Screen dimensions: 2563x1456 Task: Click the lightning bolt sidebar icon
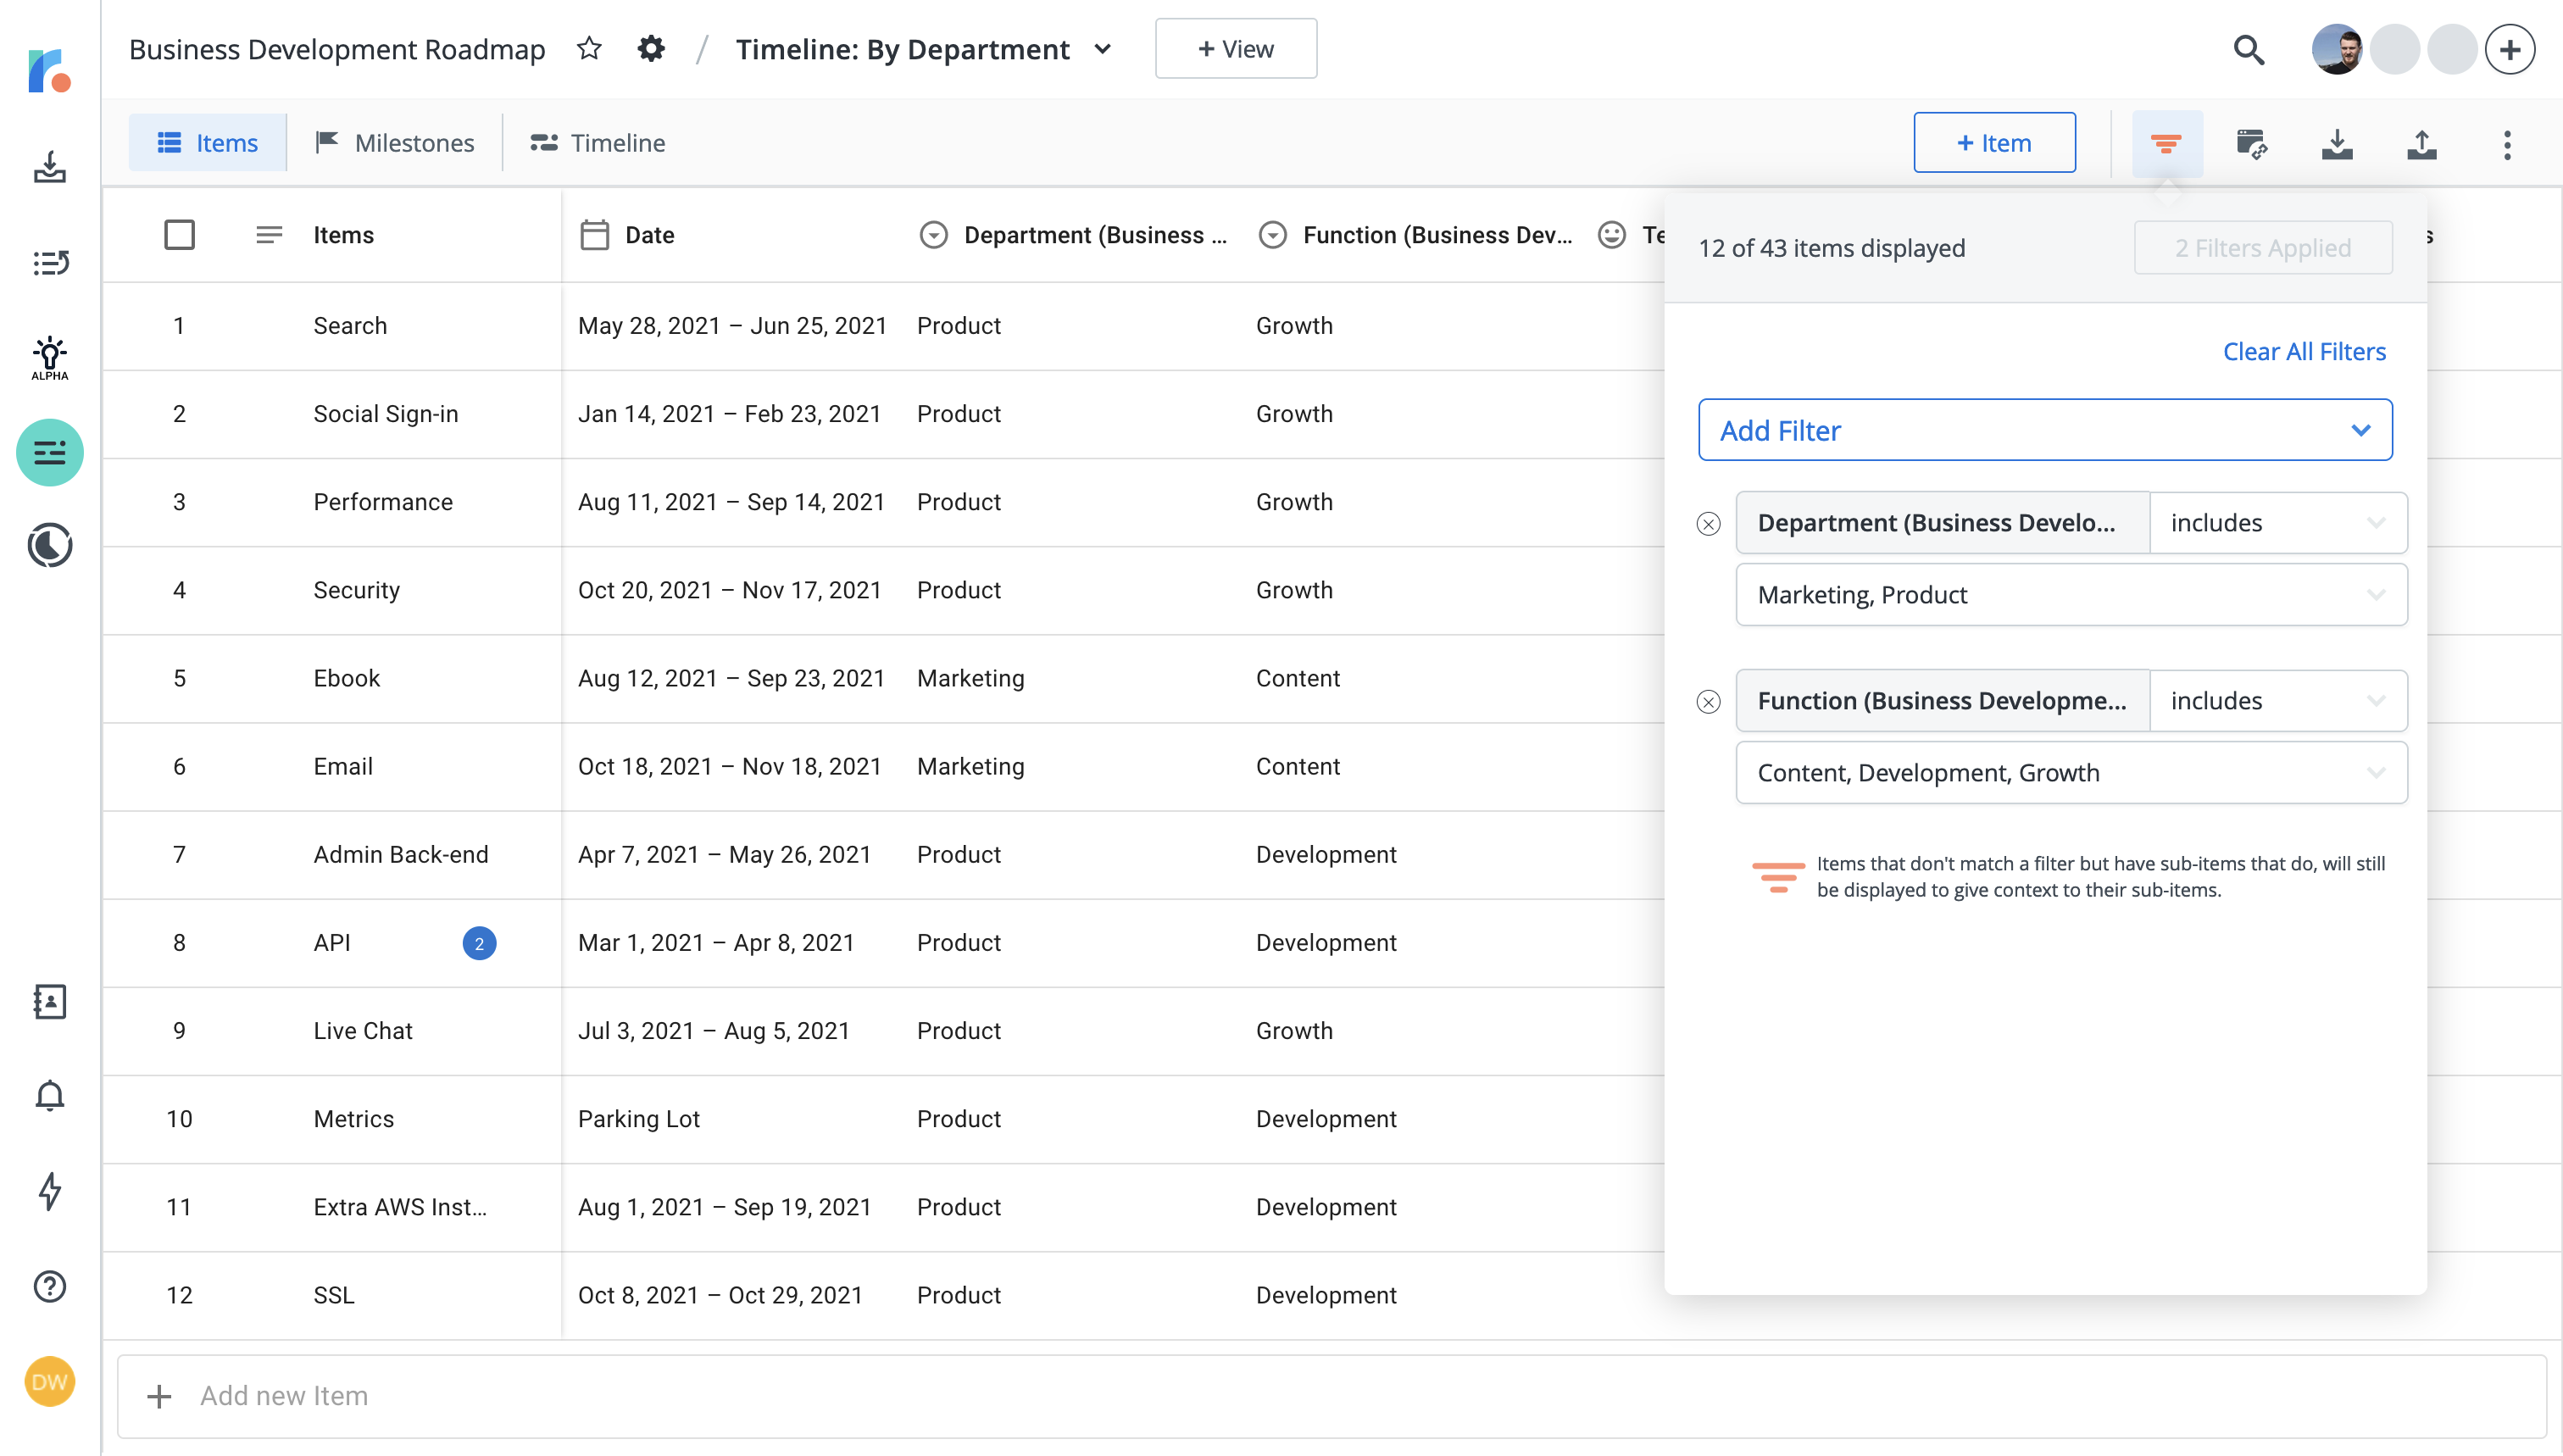(49, 1191)
